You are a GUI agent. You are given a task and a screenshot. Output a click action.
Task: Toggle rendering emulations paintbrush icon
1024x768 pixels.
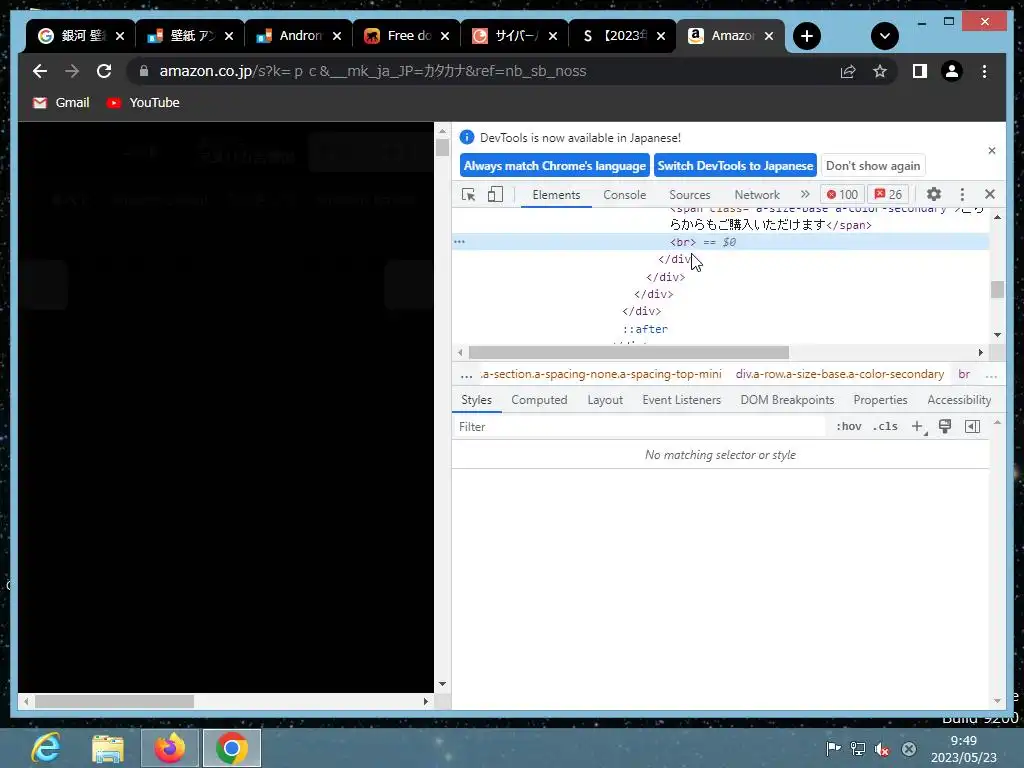[944, 426]
